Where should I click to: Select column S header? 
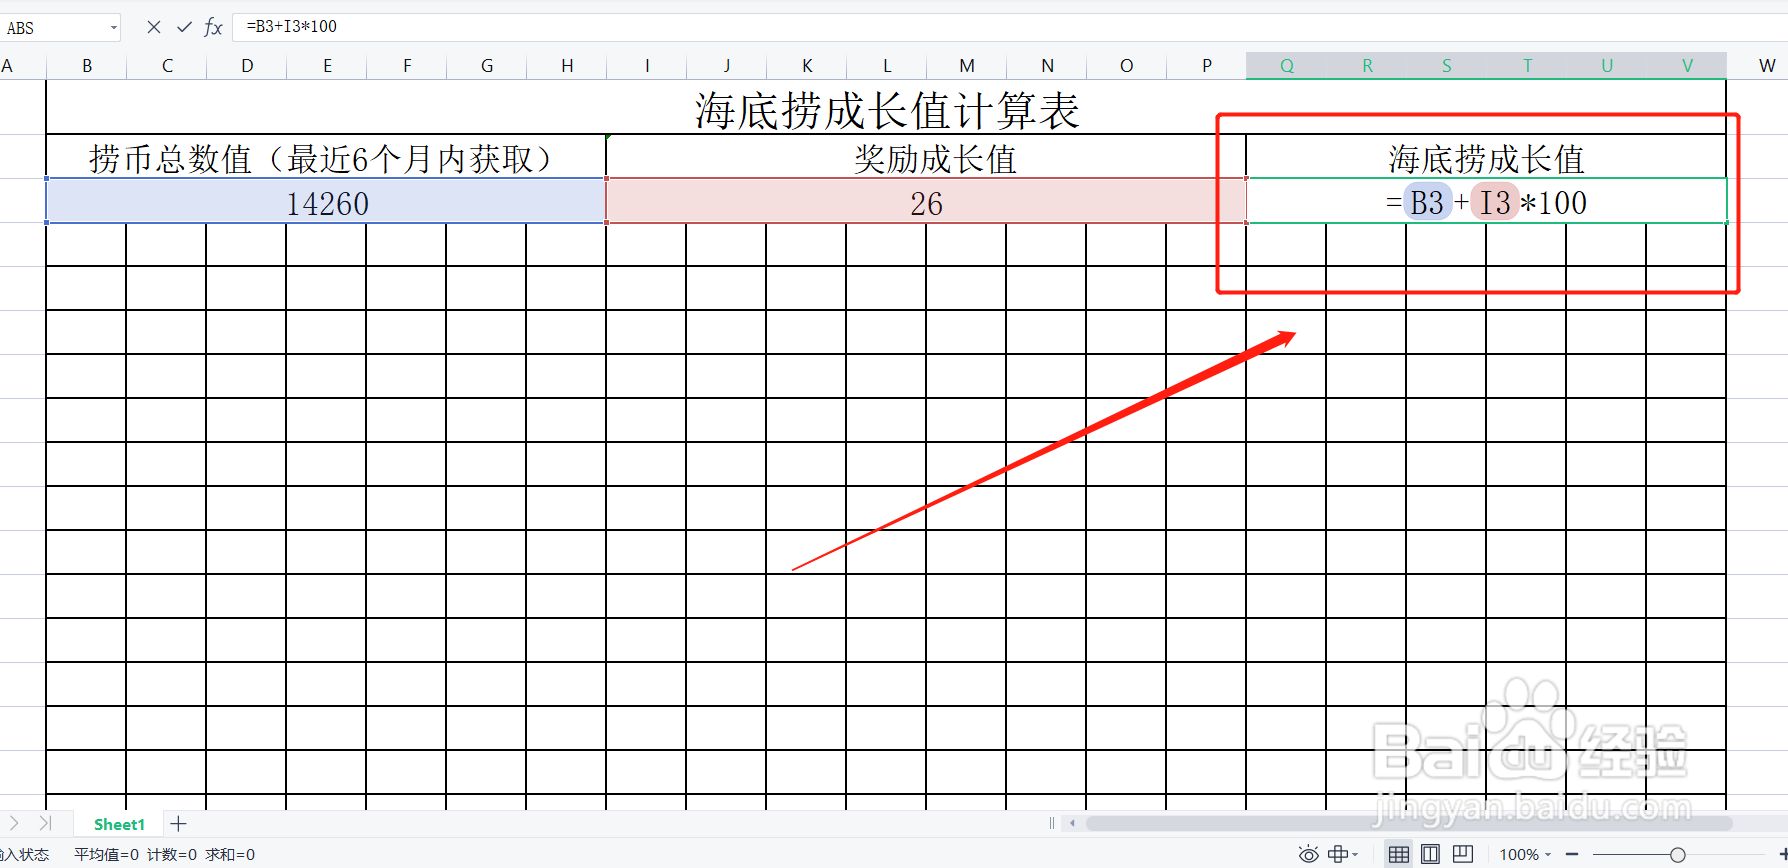tap(1447, 66)
